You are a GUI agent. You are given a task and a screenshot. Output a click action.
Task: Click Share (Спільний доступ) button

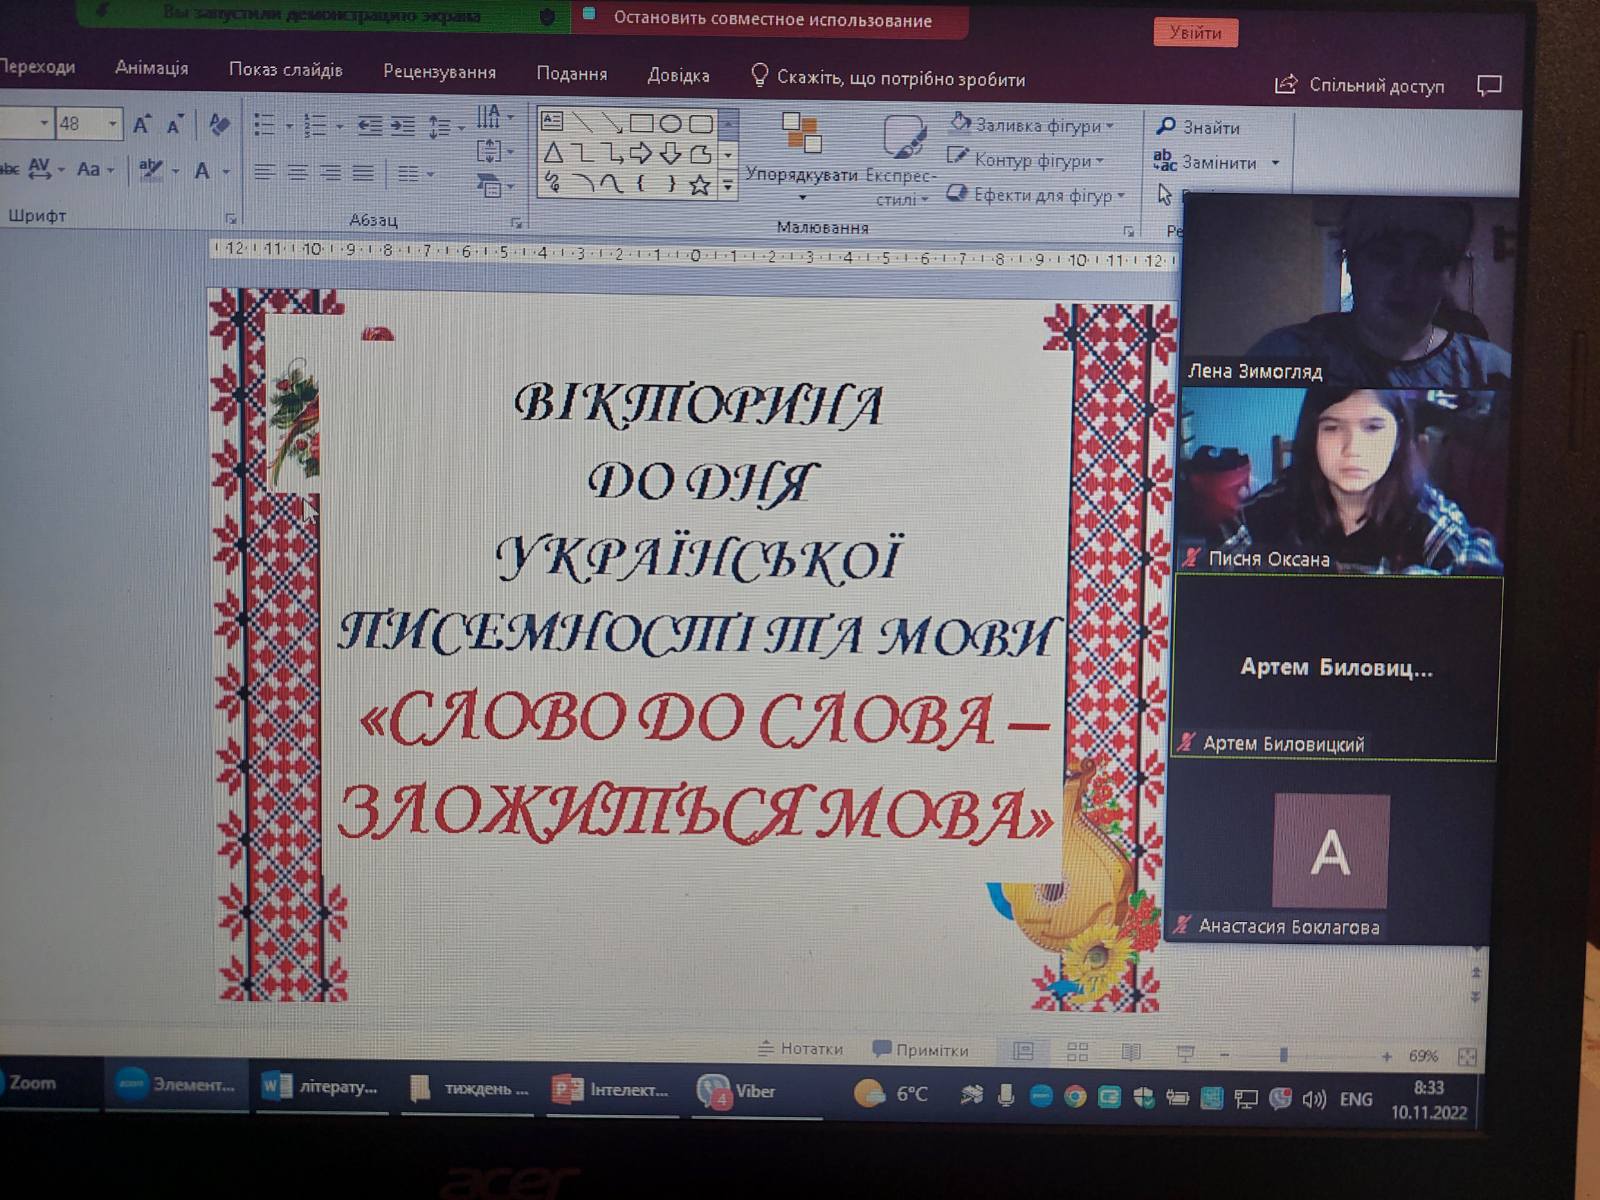click(x=1360, y=85)
